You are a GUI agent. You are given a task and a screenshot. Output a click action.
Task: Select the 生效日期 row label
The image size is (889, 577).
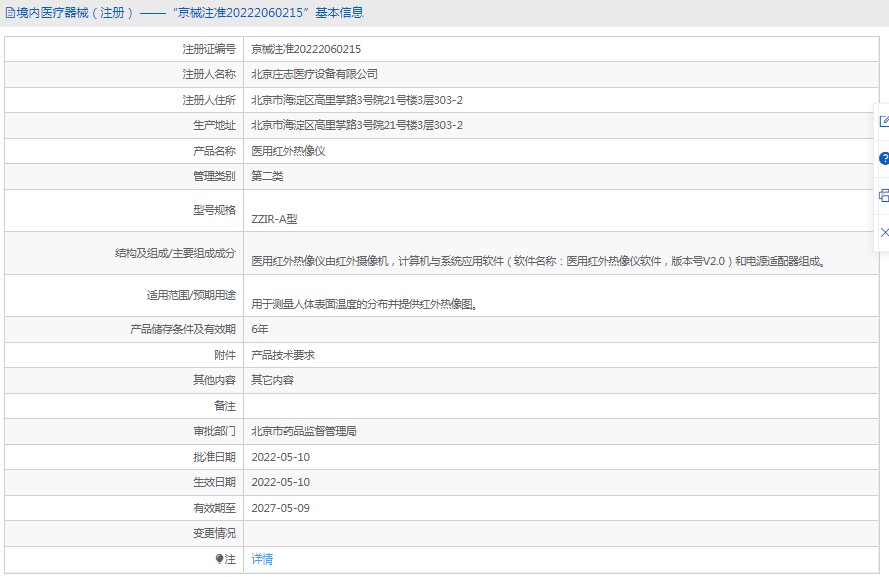coord(214,482)
